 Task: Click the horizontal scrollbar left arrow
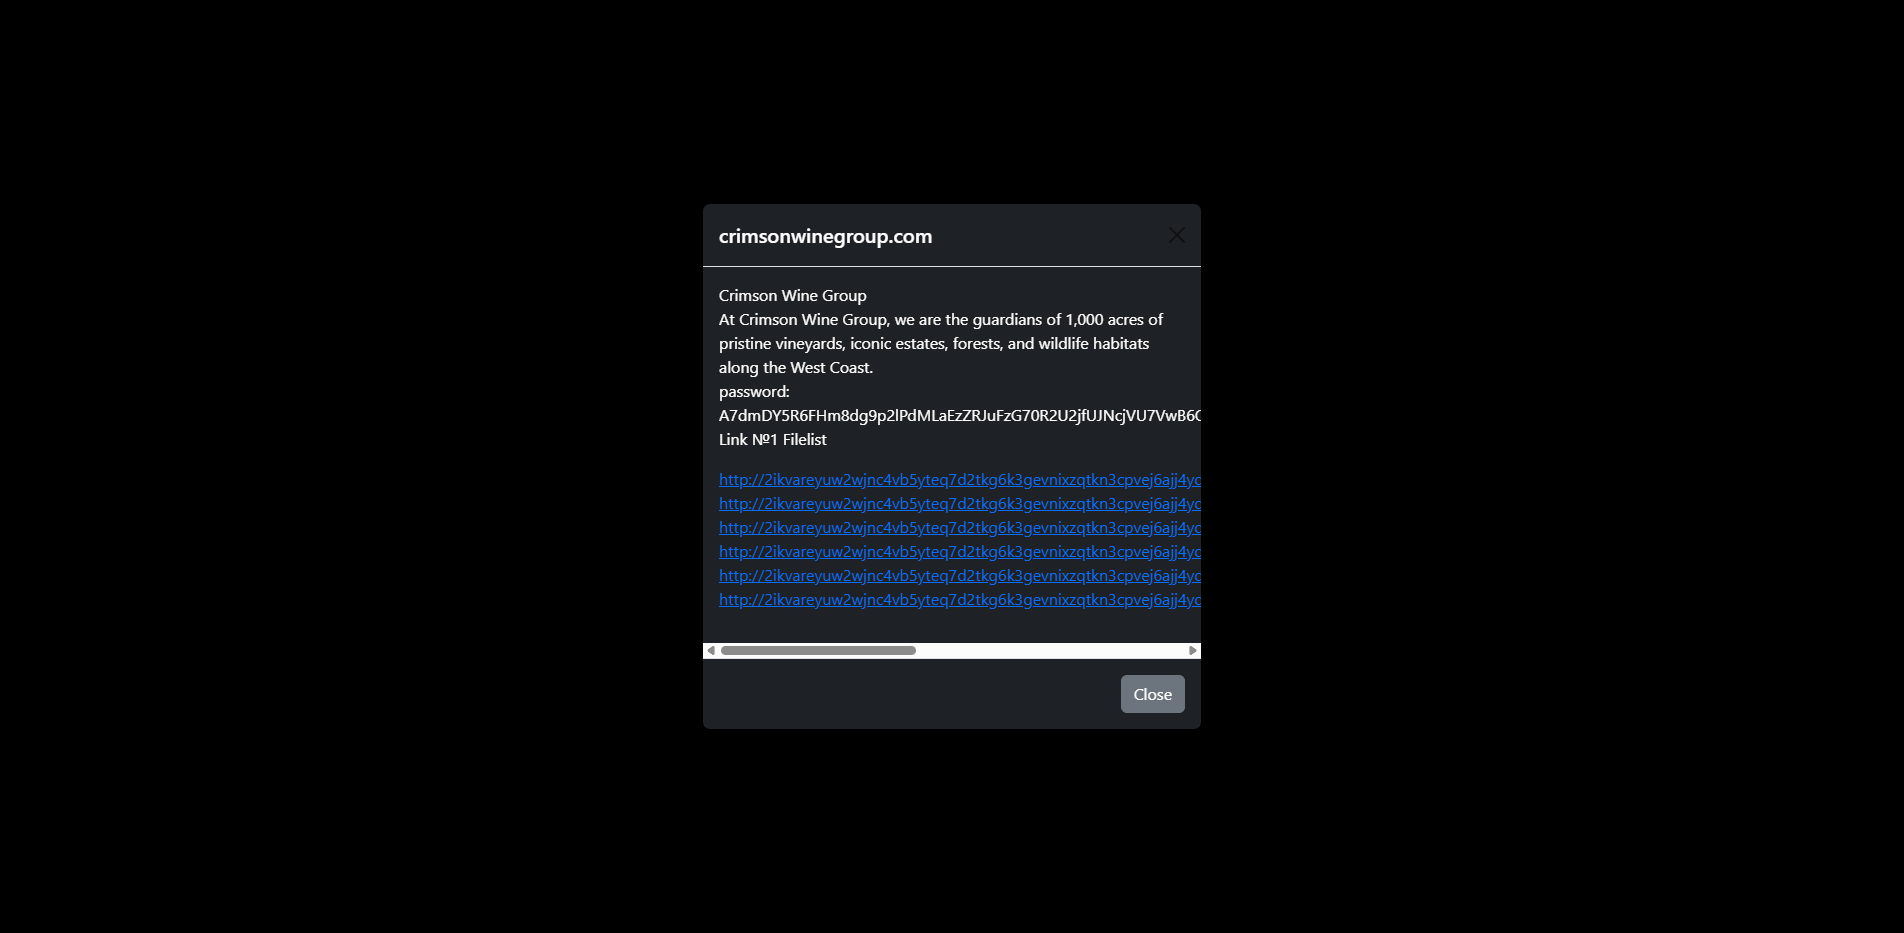point(711,651)
